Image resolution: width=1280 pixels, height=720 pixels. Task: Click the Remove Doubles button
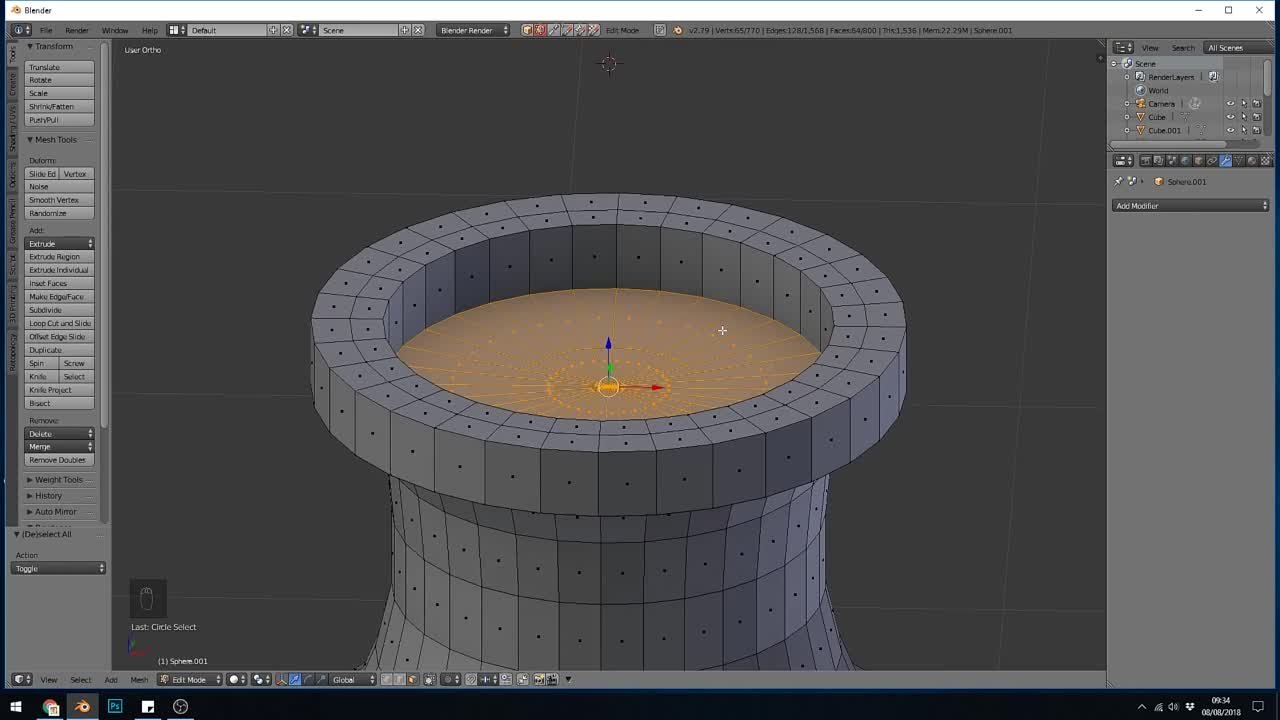tap(58, 459)
